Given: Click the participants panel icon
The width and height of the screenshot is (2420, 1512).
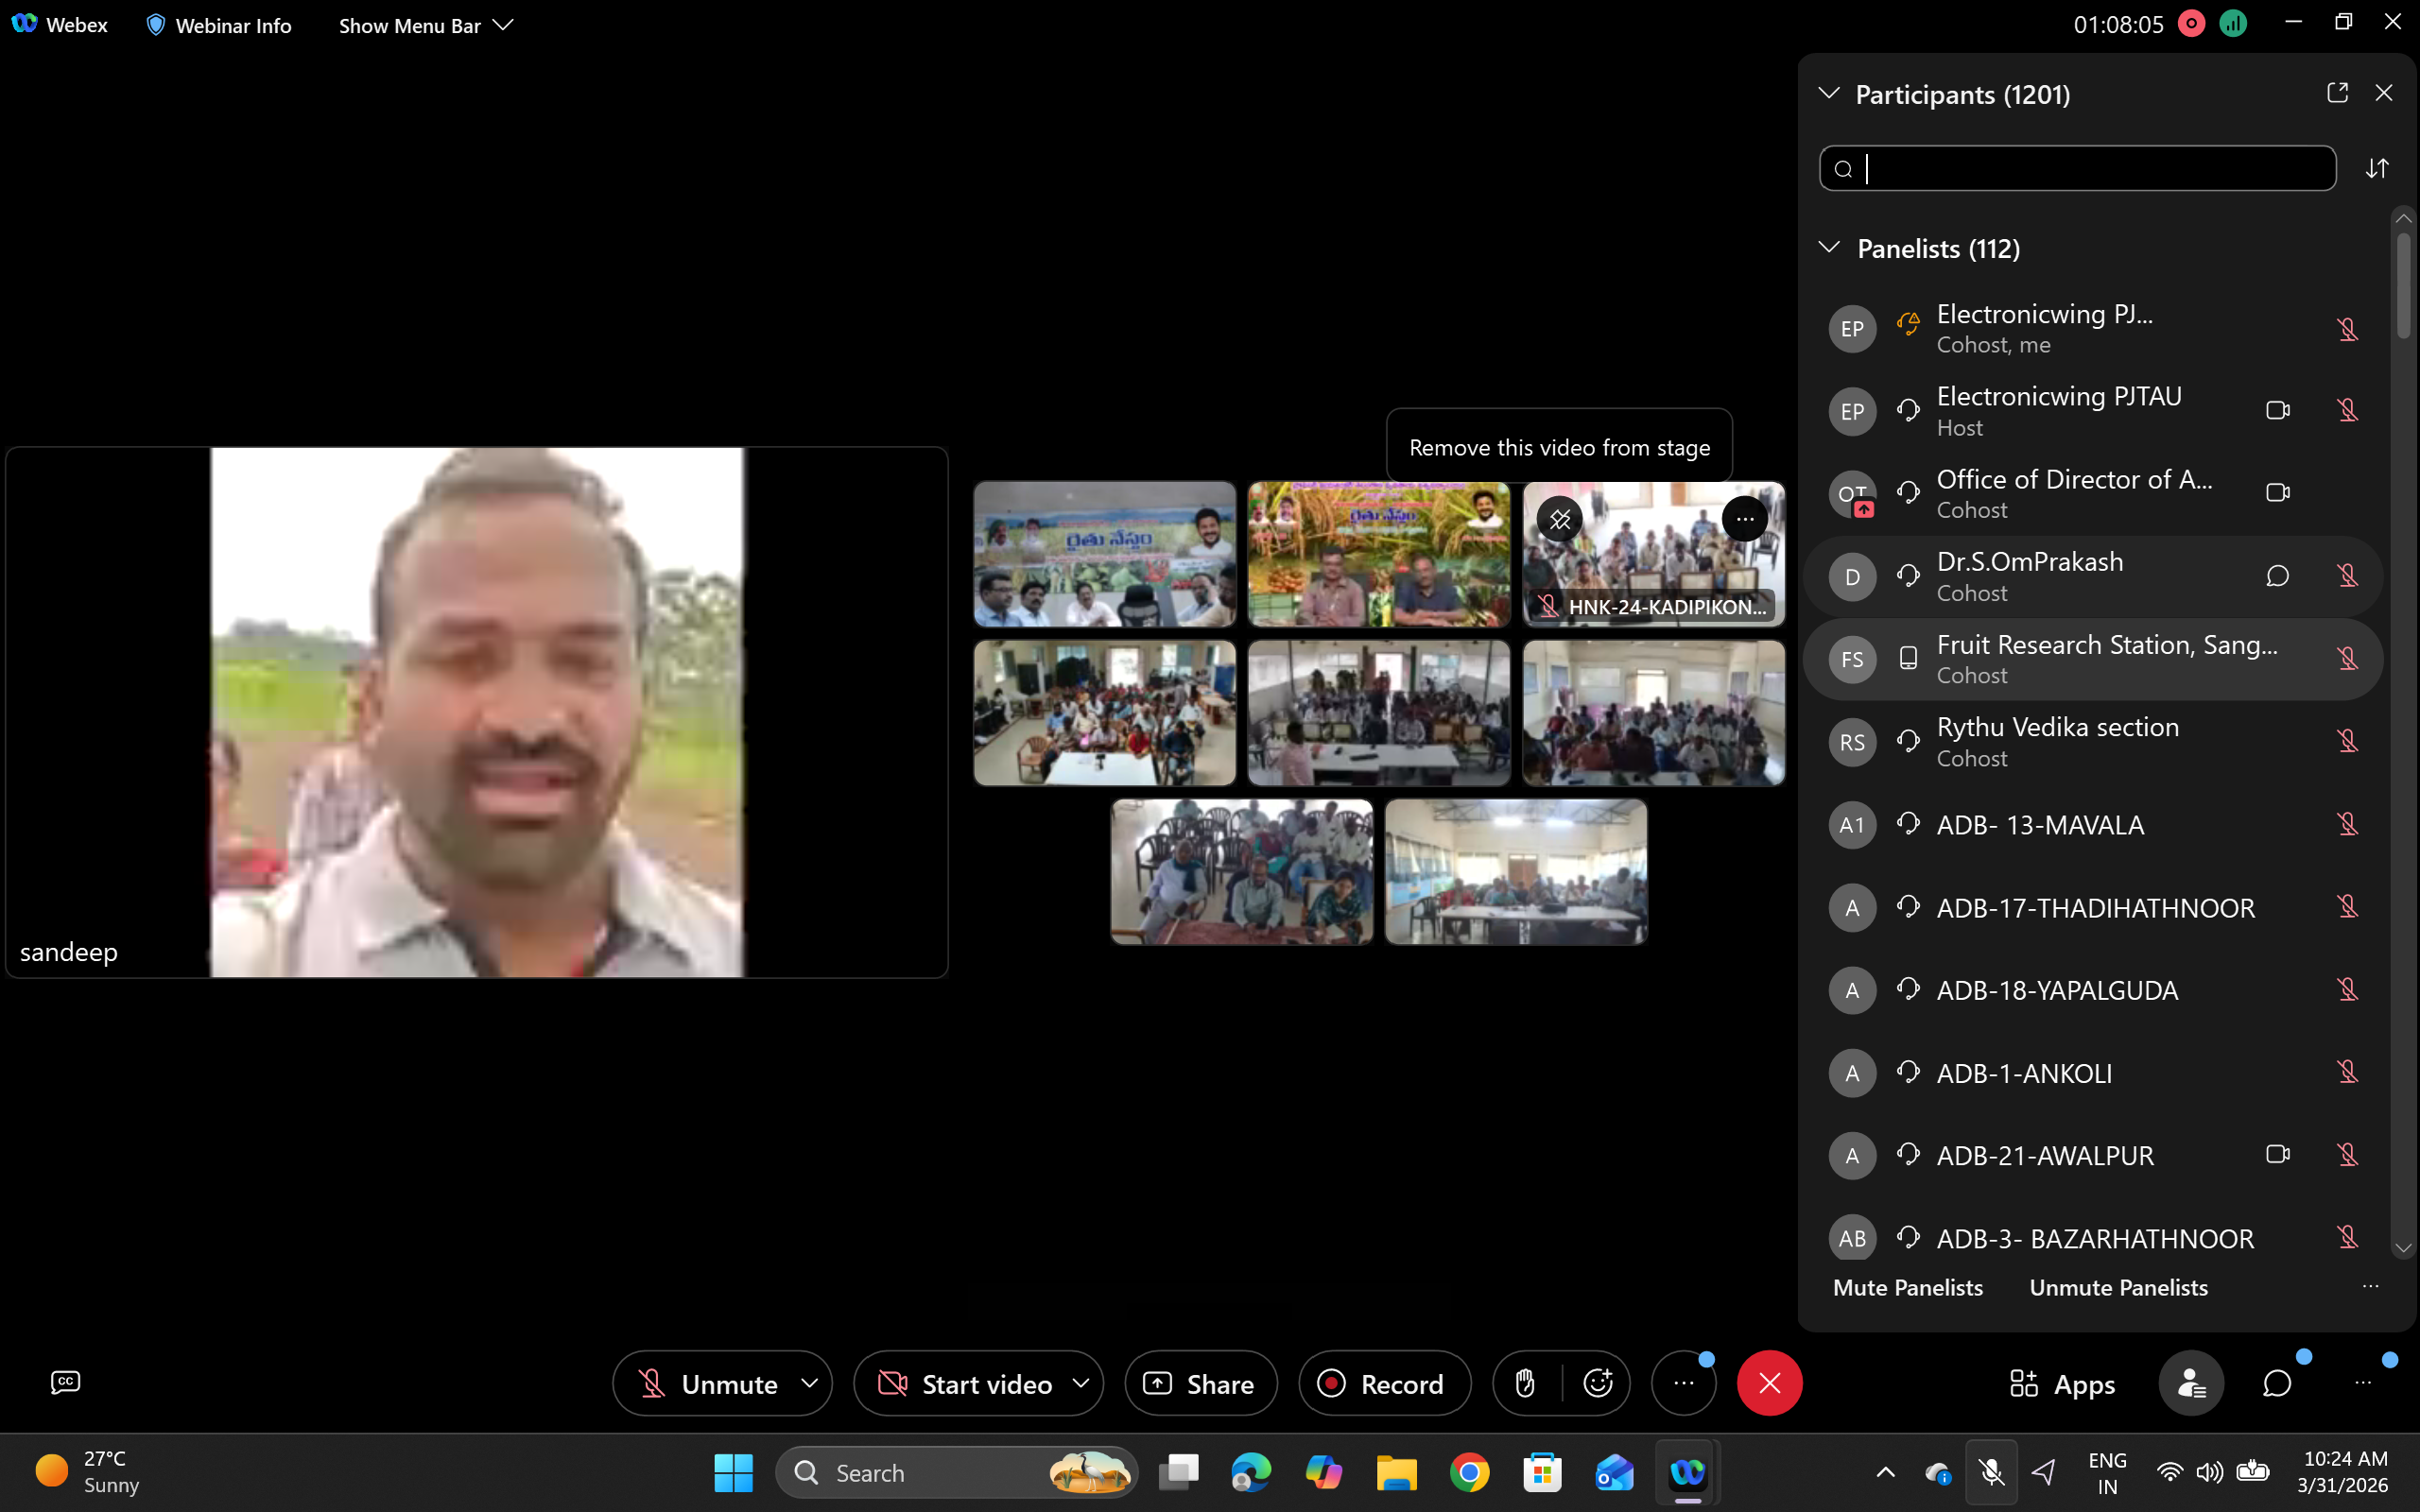Looking at the screenshot, I should [2191, 1384].
